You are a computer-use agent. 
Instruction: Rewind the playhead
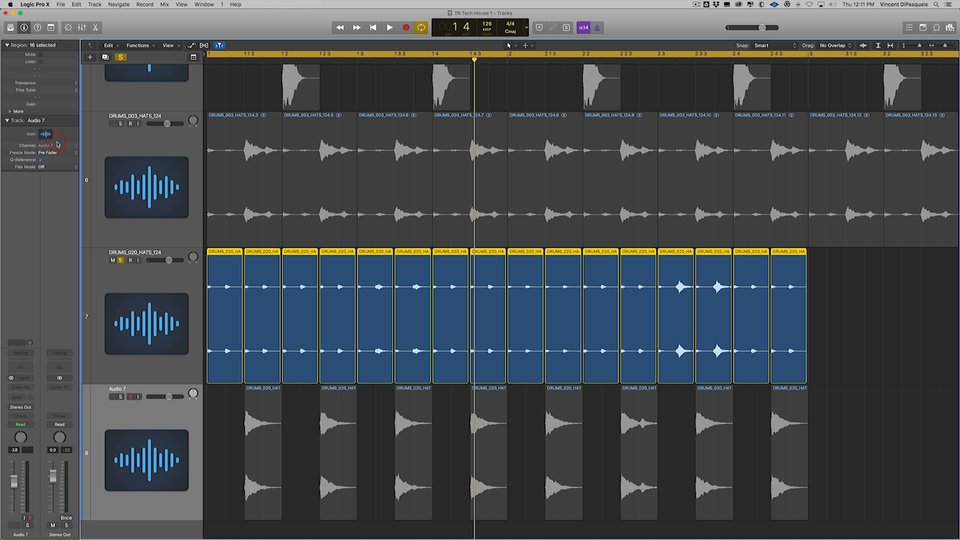(x=340, y=28)
